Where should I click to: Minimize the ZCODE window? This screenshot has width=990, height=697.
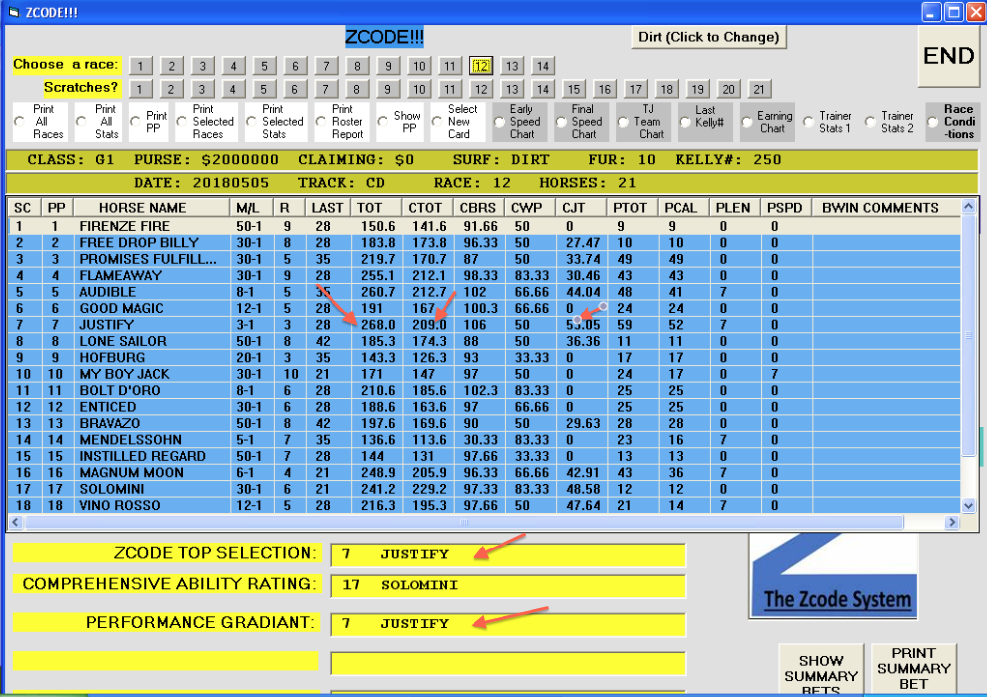pyautogui.click(x=931, y=12)
